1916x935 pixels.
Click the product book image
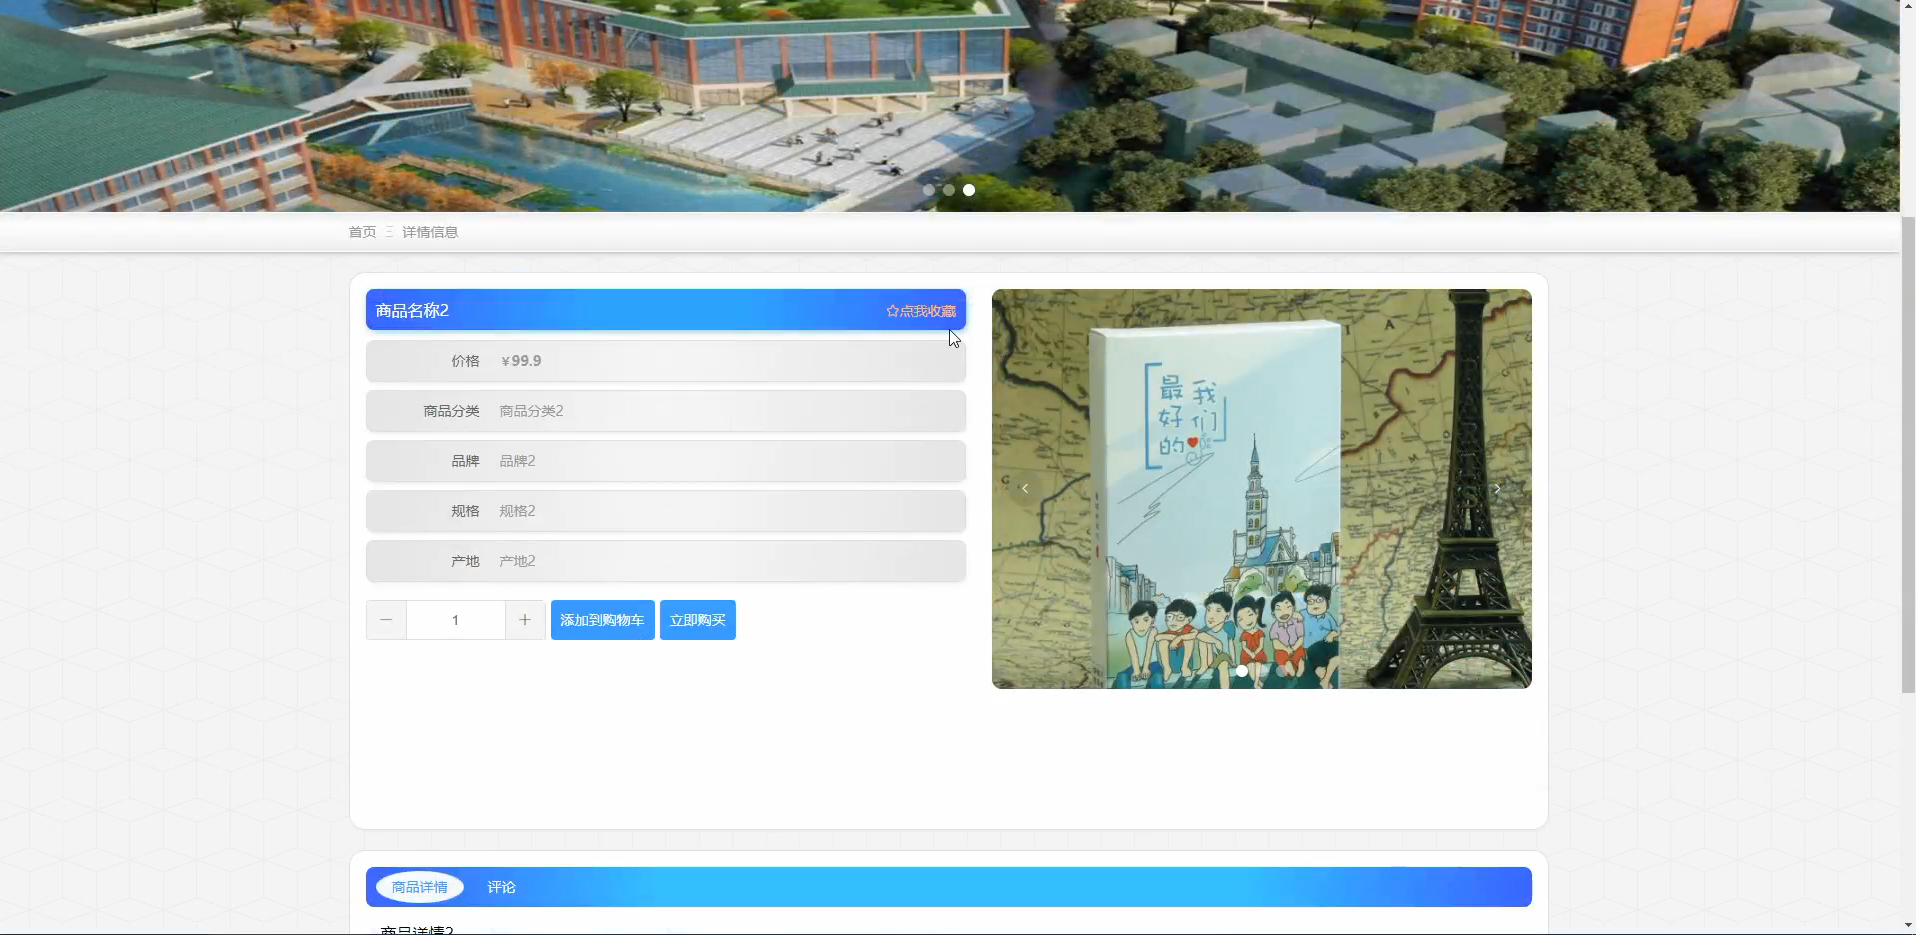click(1262, 489)
